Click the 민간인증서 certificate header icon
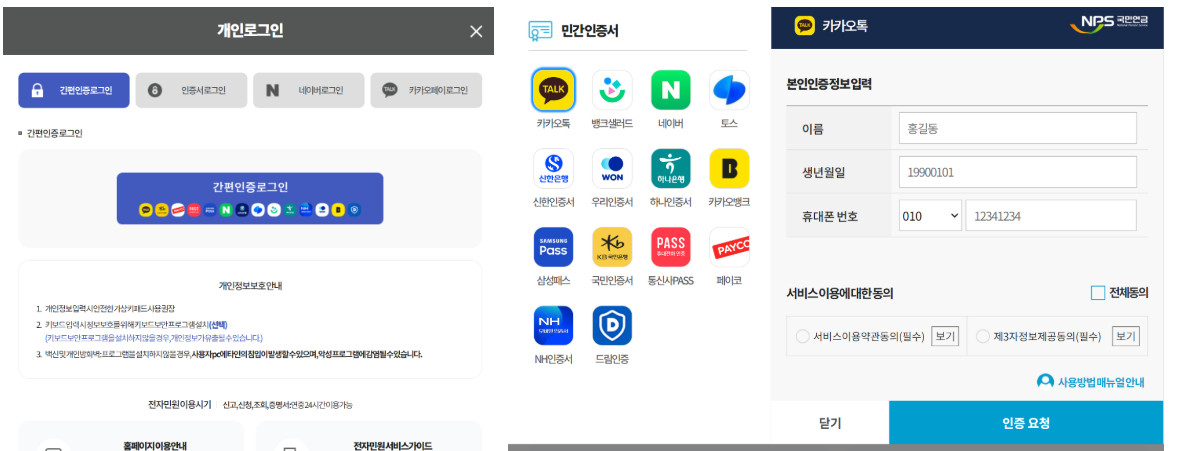1179x451 pixels. point(540,31)
